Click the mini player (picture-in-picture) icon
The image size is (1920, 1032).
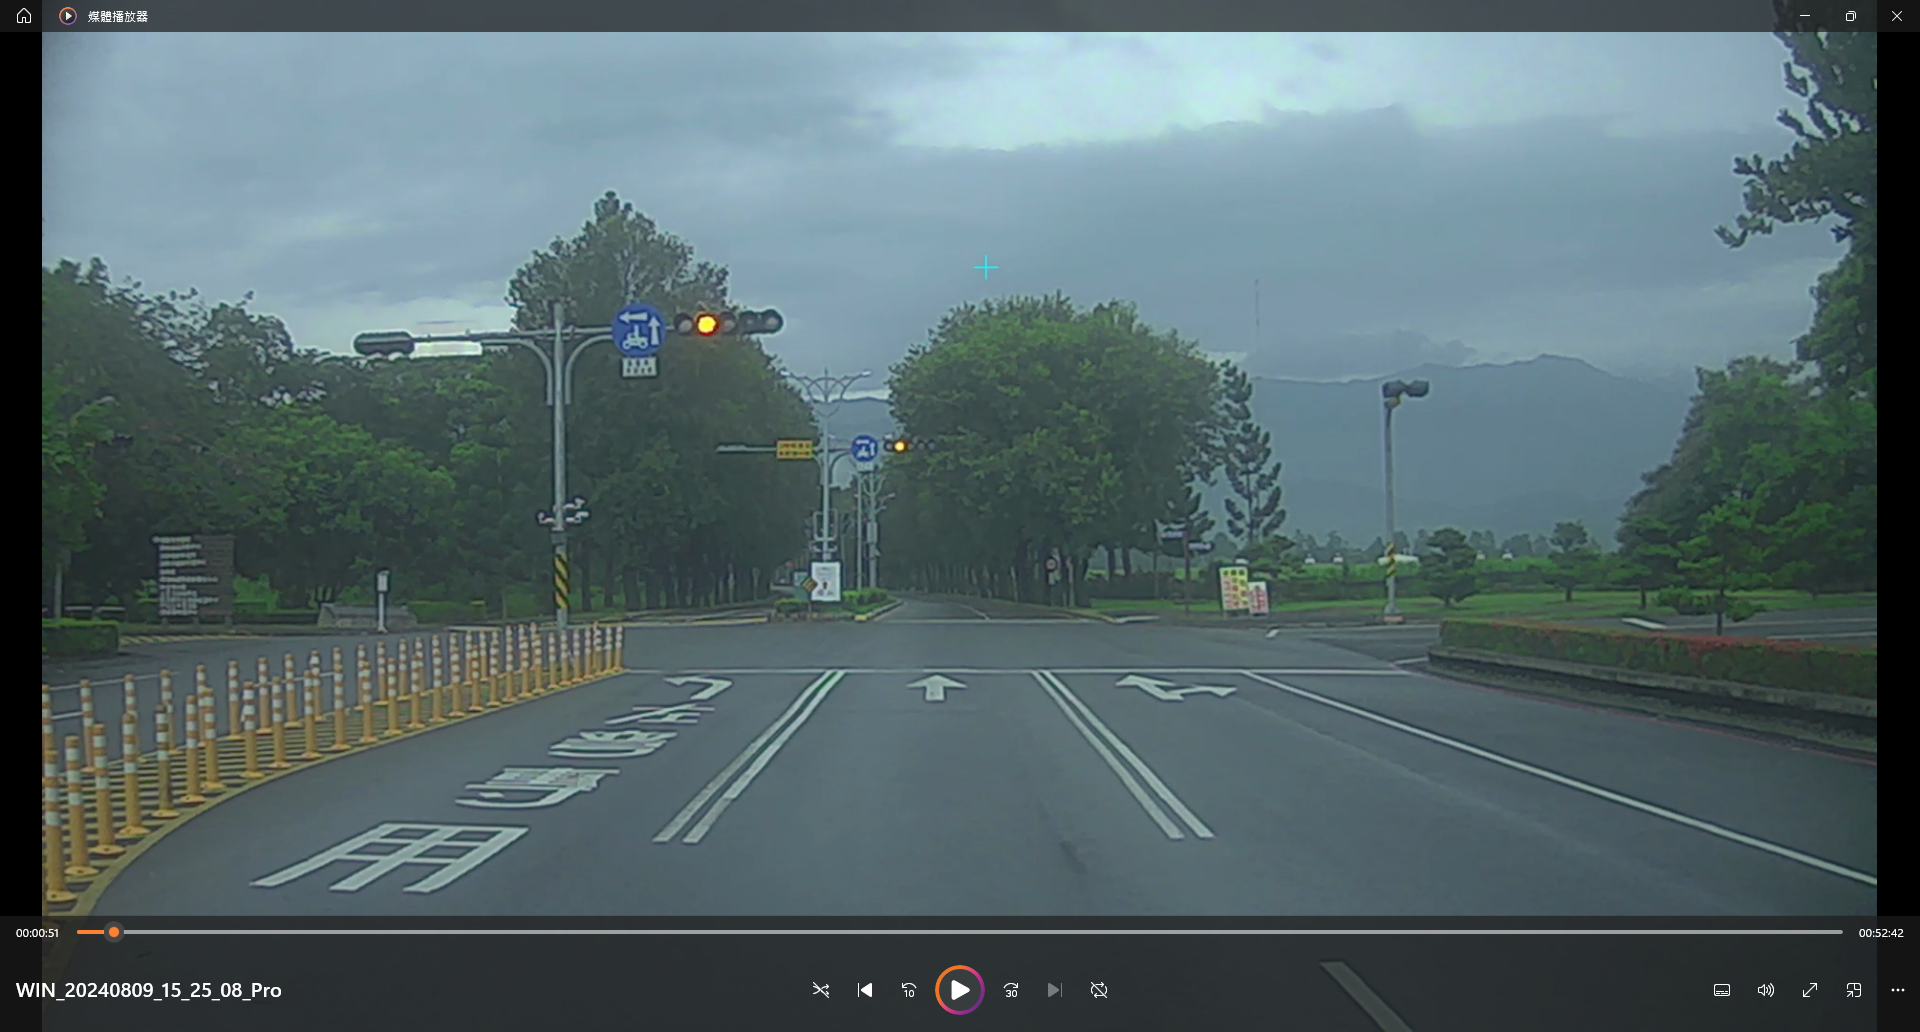(1853, 990)
